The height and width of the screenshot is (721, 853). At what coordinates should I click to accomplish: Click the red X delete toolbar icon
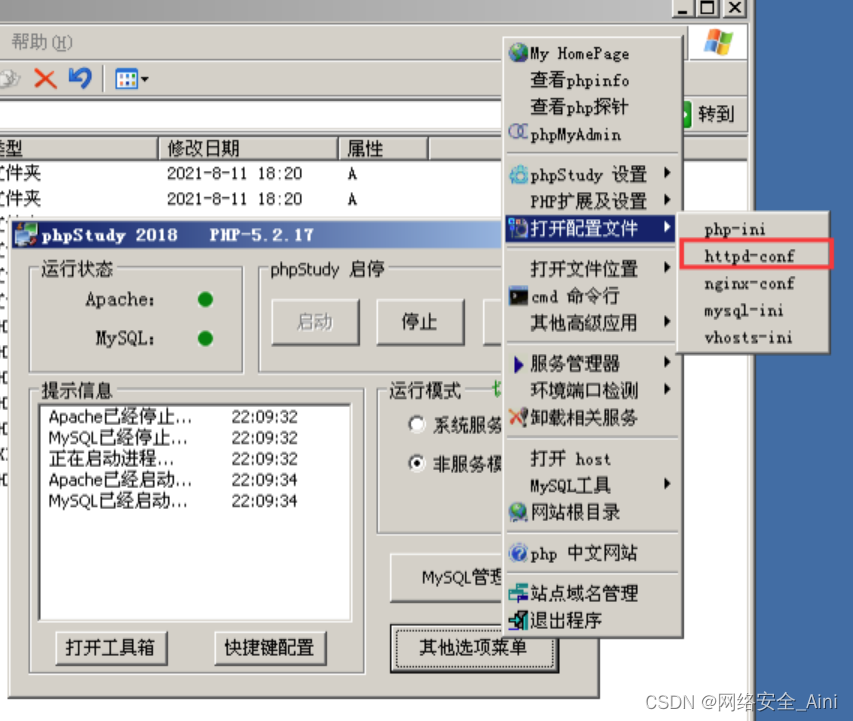point(45,78)
